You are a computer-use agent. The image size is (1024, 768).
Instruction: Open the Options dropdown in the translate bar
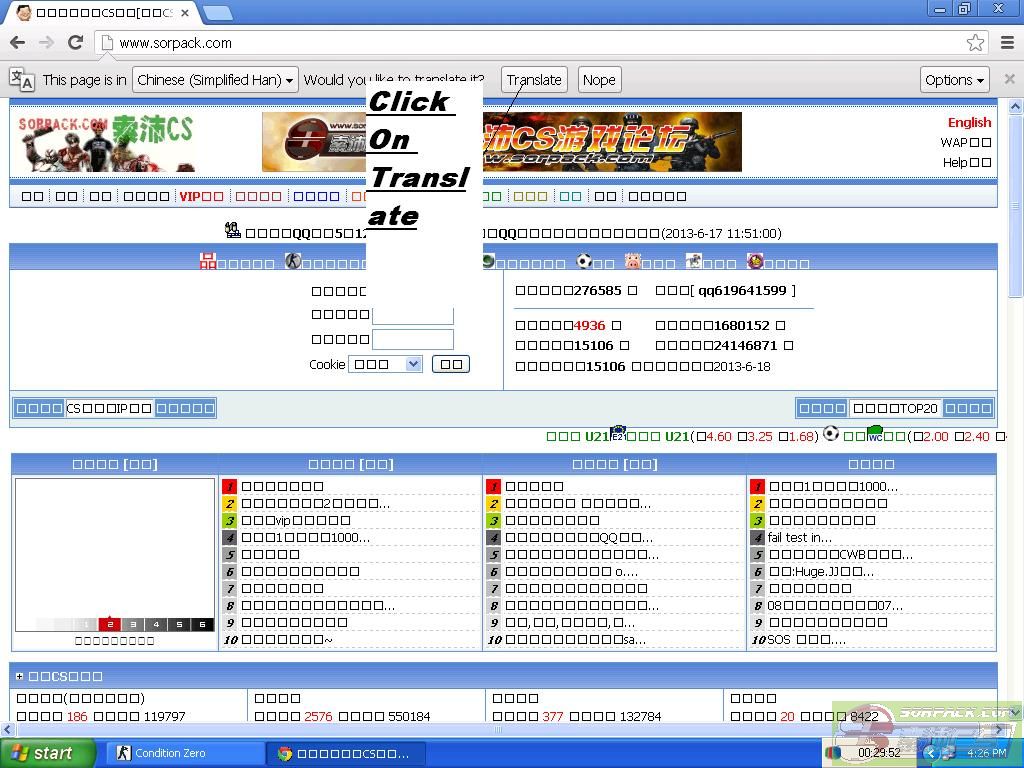(x=954, y=80)
